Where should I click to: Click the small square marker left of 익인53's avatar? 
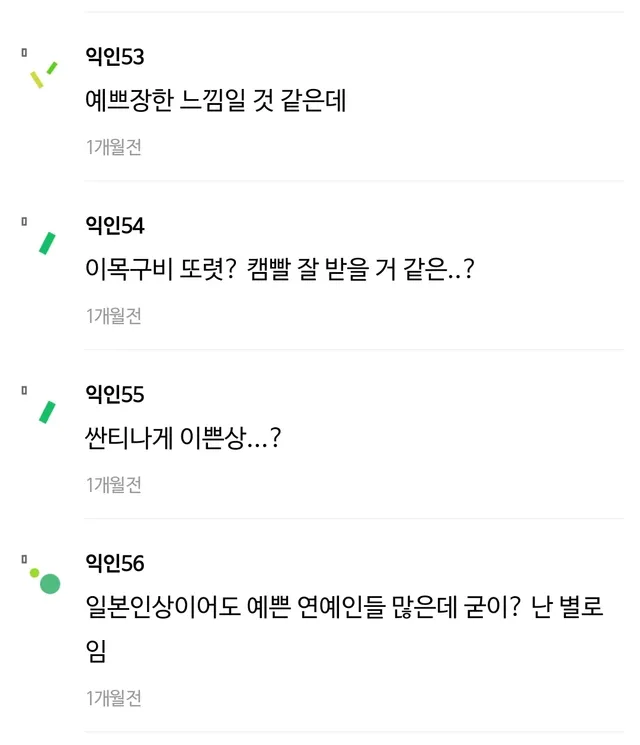[x=24, y=53]
